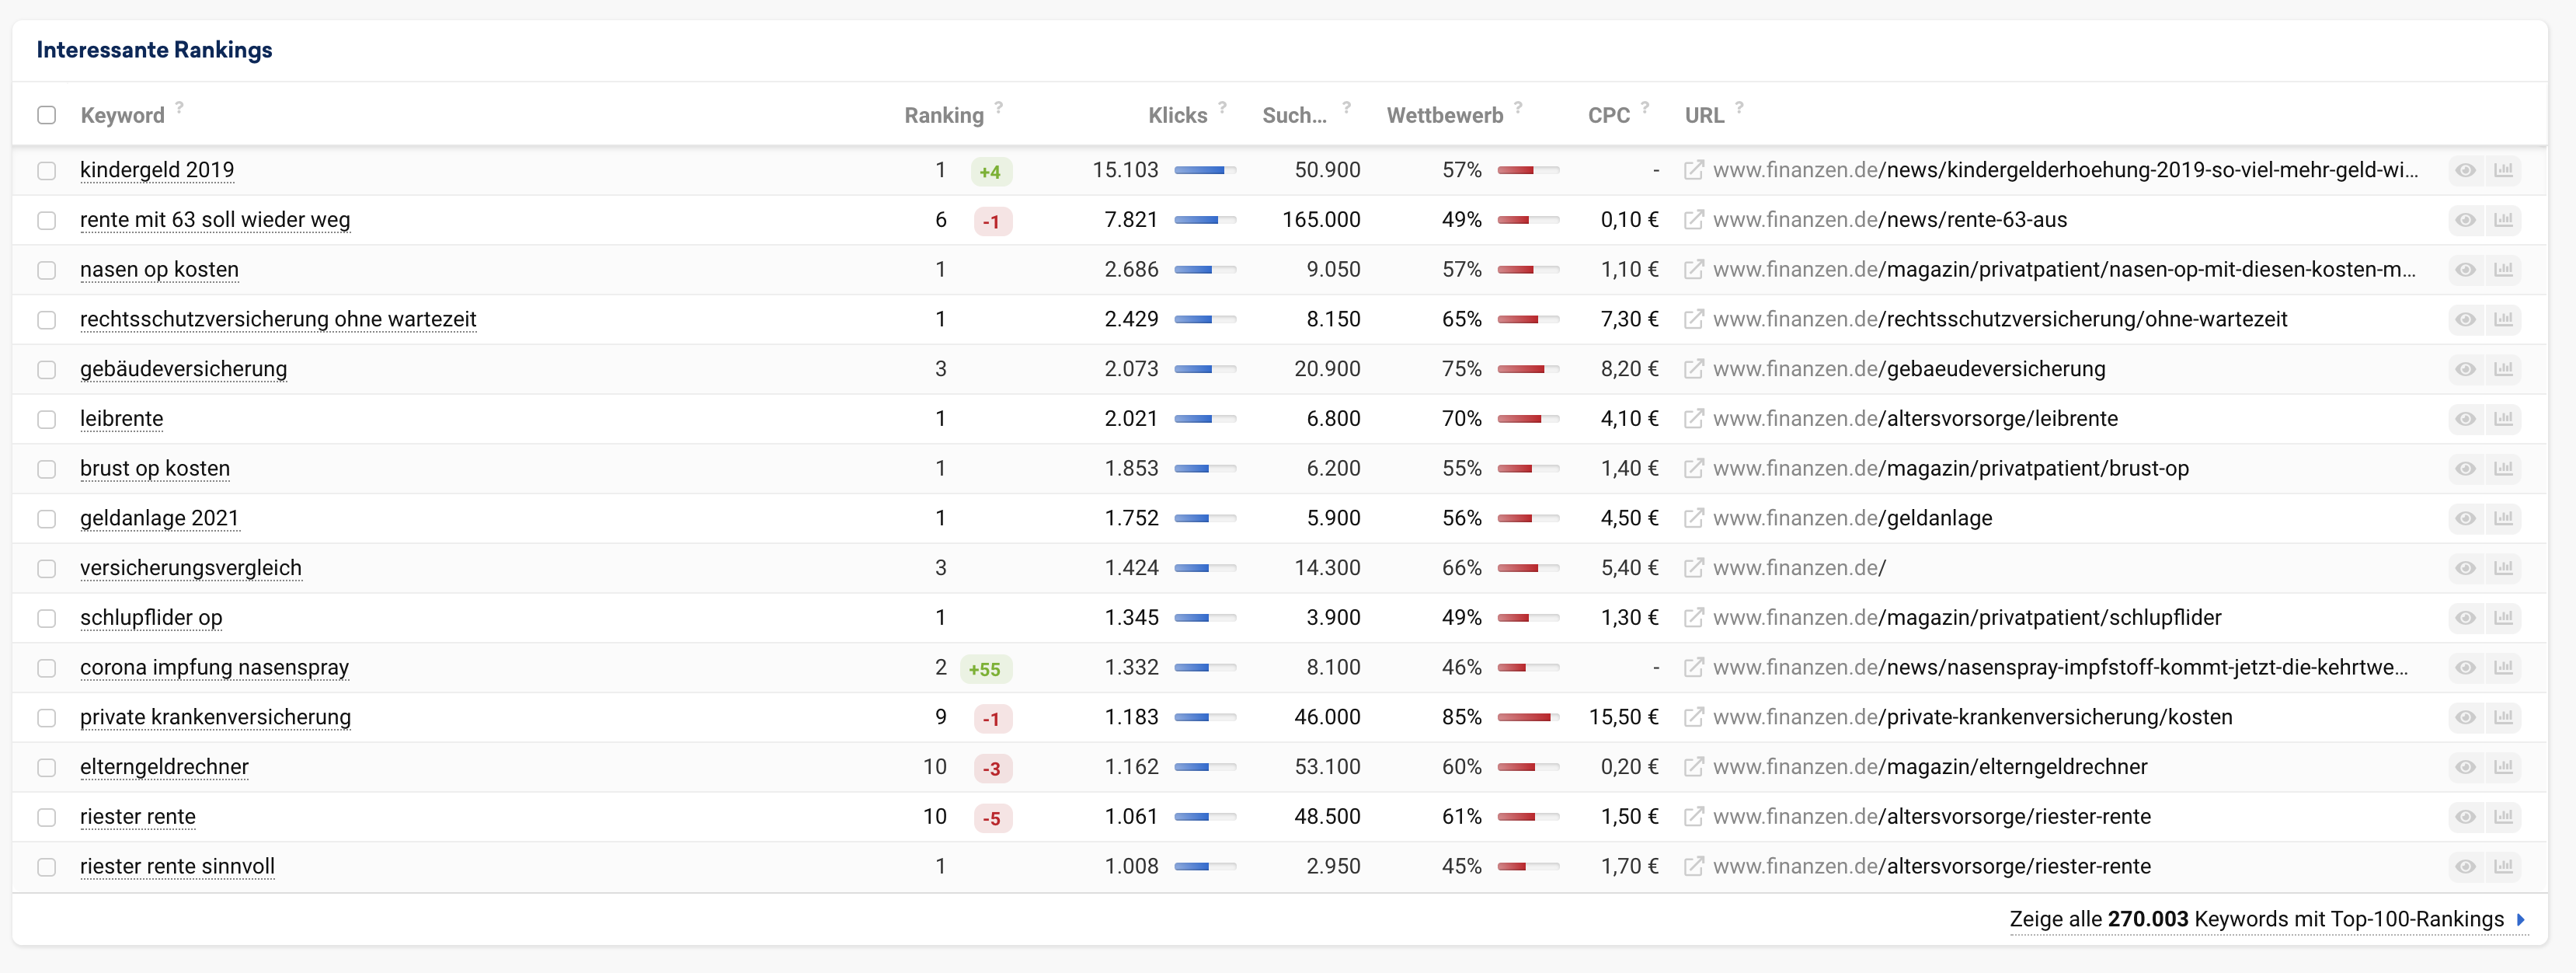Viewport: 2576px width, 973px height.
Task: Open the www.finanzen.de/ homepage URL
Action: click(x=1799, y=568)
